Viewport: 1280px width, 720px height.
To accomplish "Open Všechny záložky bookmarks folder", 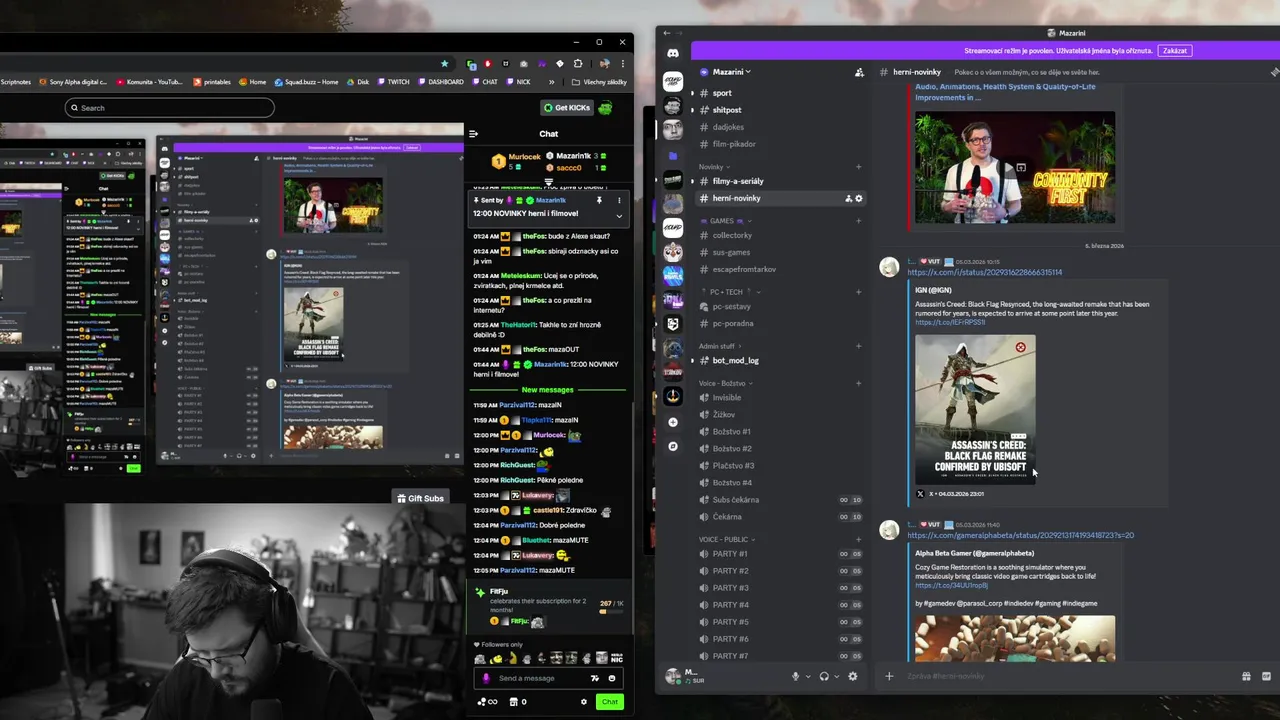I will [x=599, y=82].
